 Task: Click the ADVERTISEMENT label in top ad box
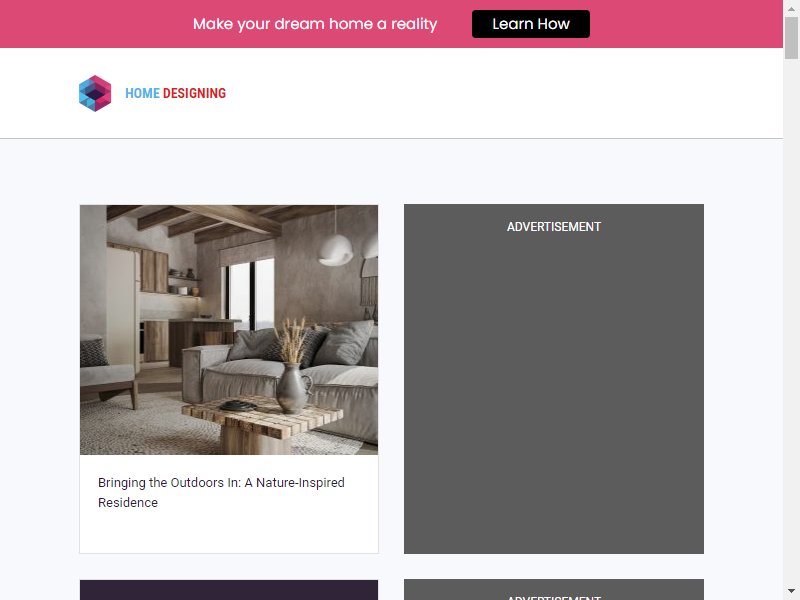coord(554,227)
